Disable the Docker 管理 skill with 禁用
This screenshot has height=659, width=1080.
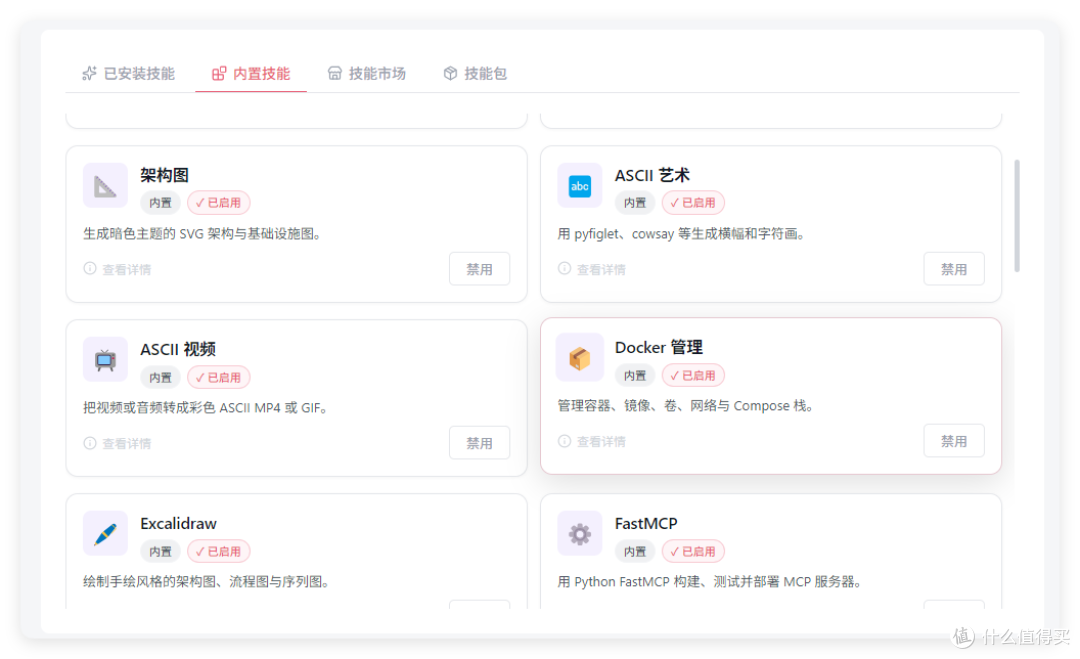click(953, 441)
